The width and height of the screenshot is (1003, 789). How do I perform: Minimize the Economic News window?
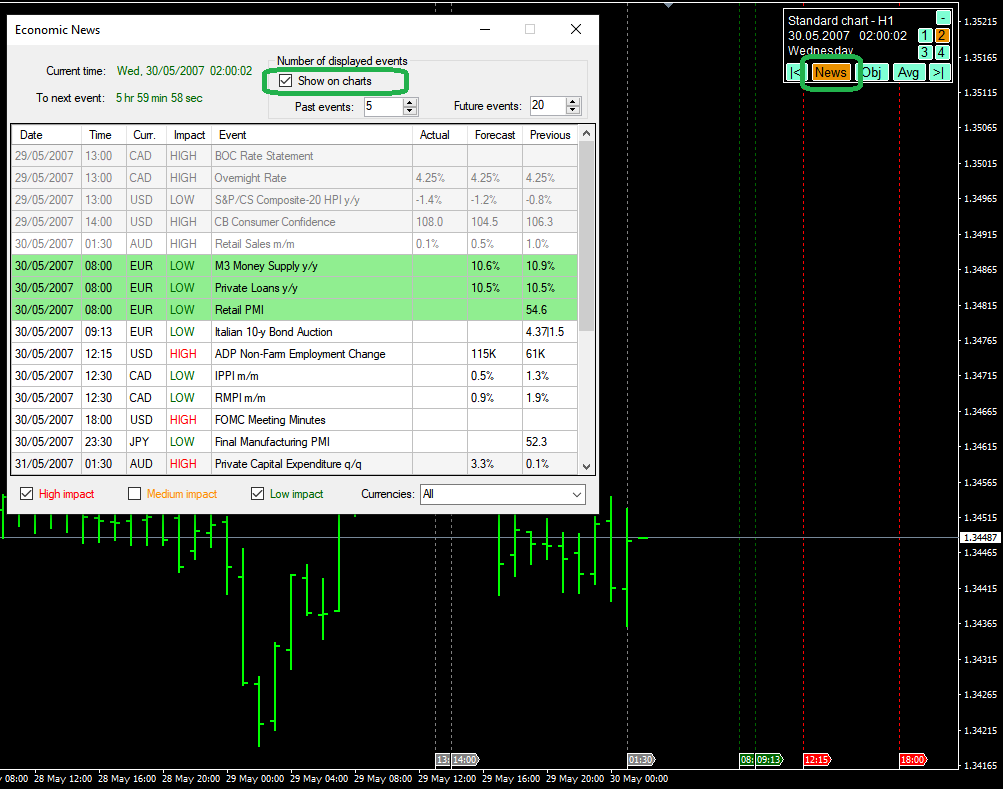point(485,29)
